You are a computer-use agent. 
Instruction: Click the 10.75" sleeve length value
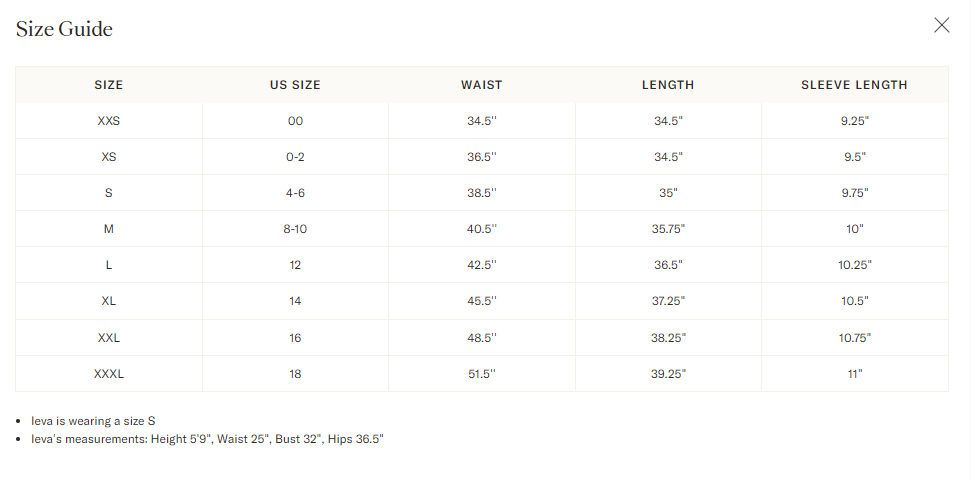click(x=855, y=338)
